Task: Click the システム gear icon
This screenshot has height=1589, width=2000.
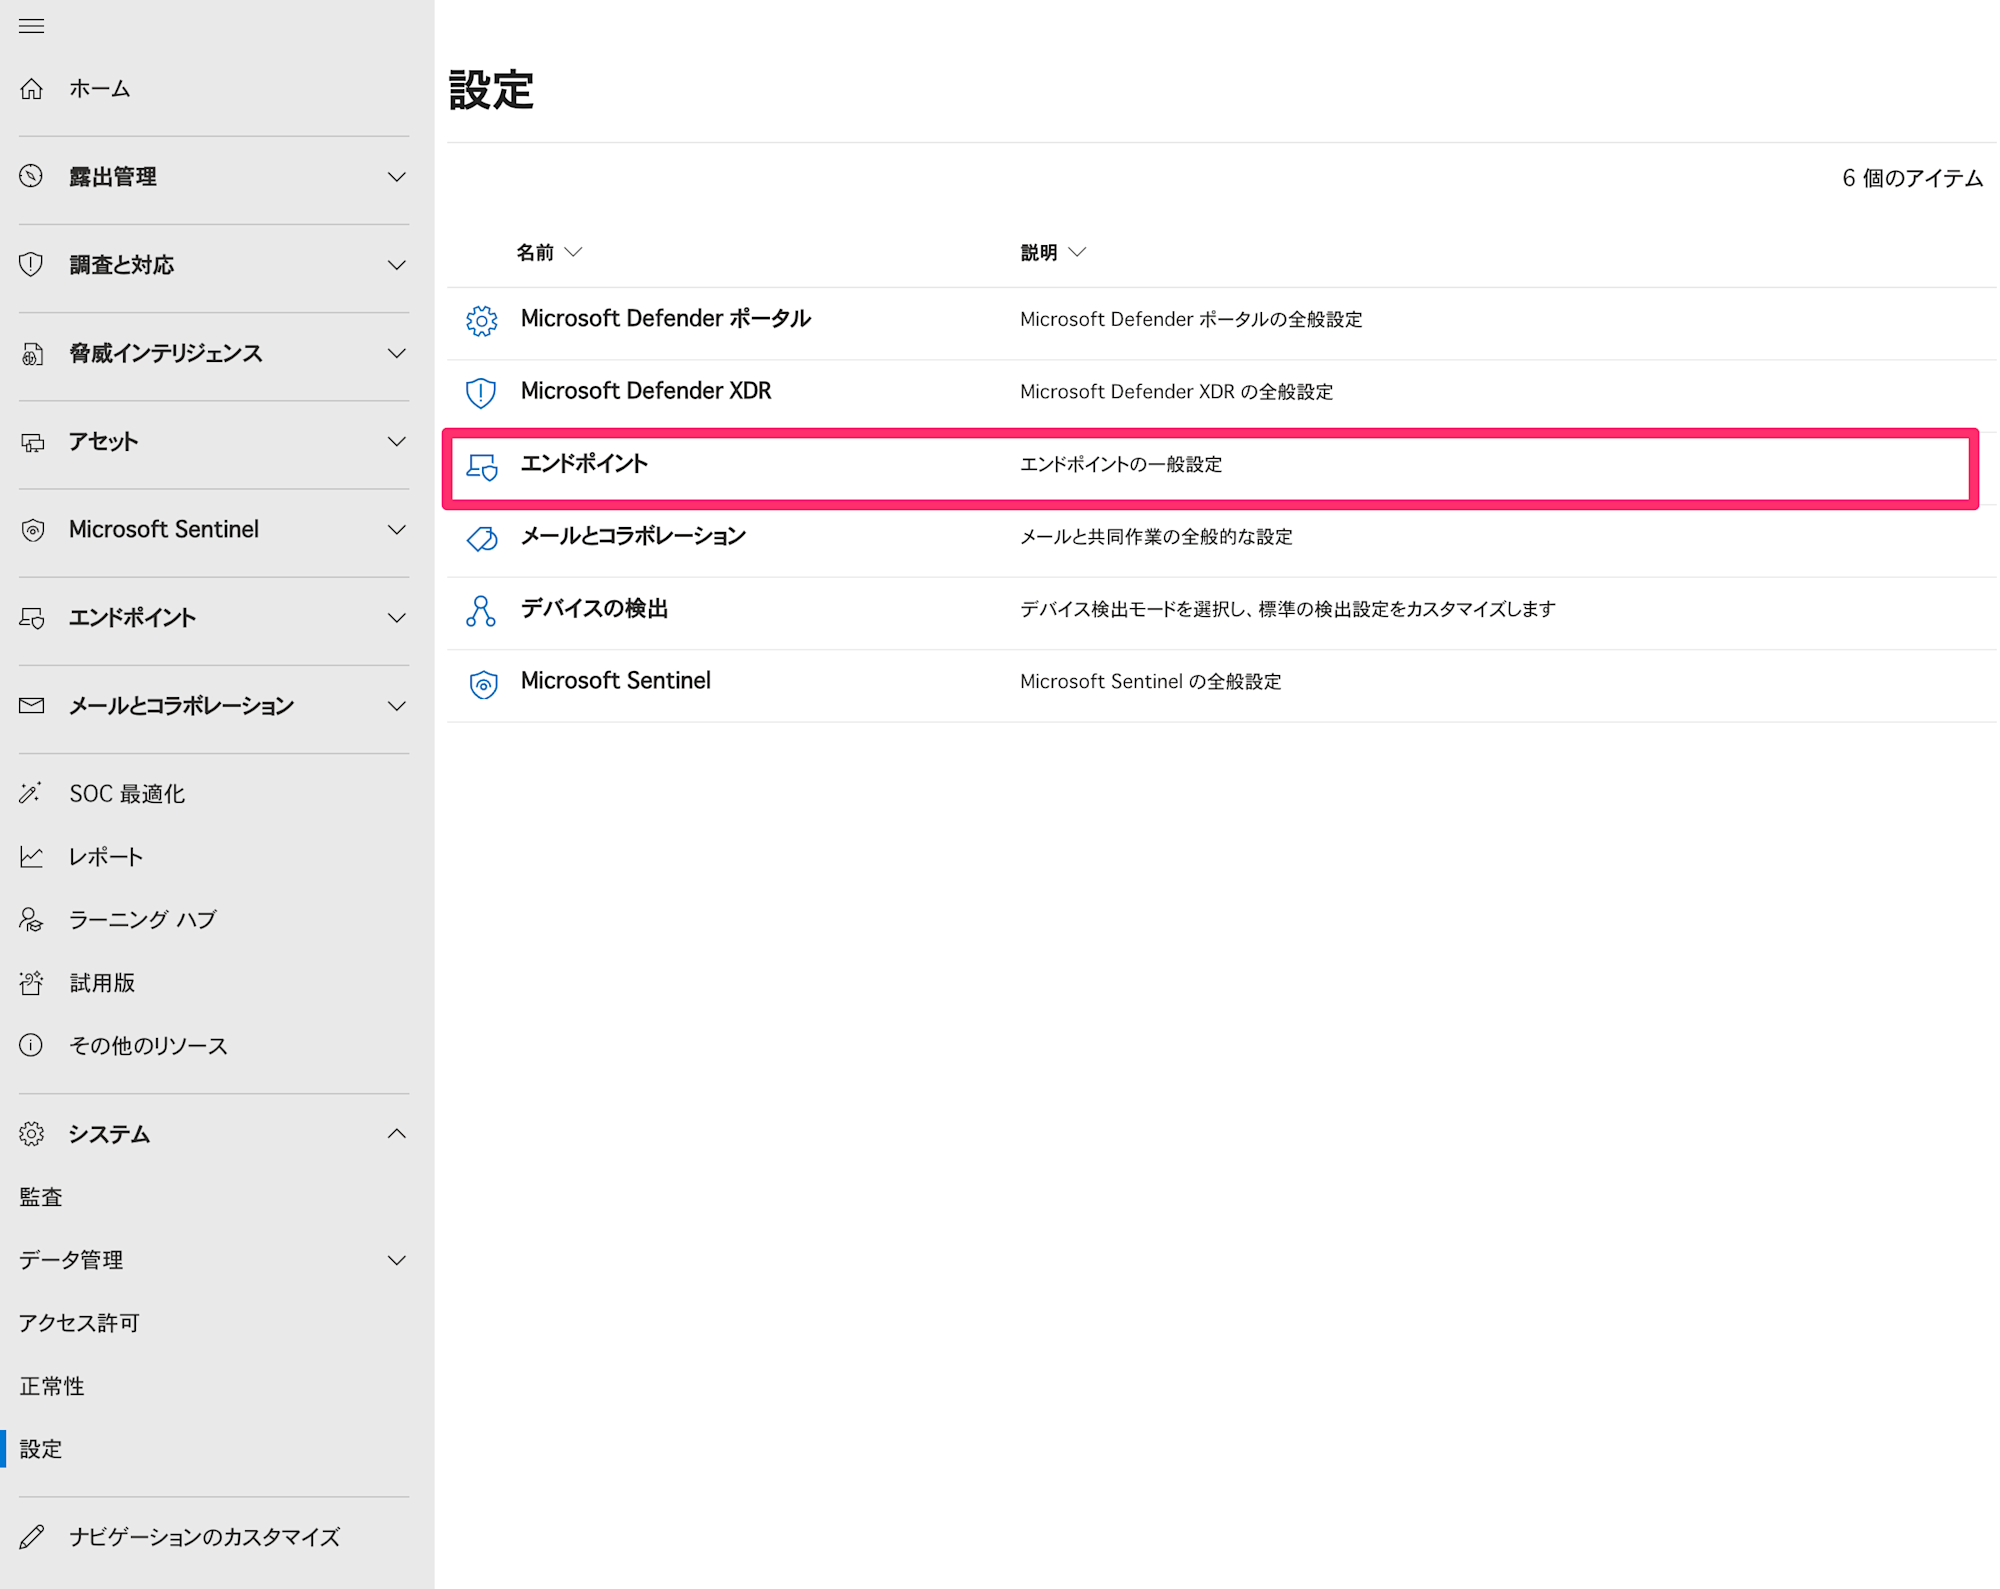Action: click(32, 1134)
